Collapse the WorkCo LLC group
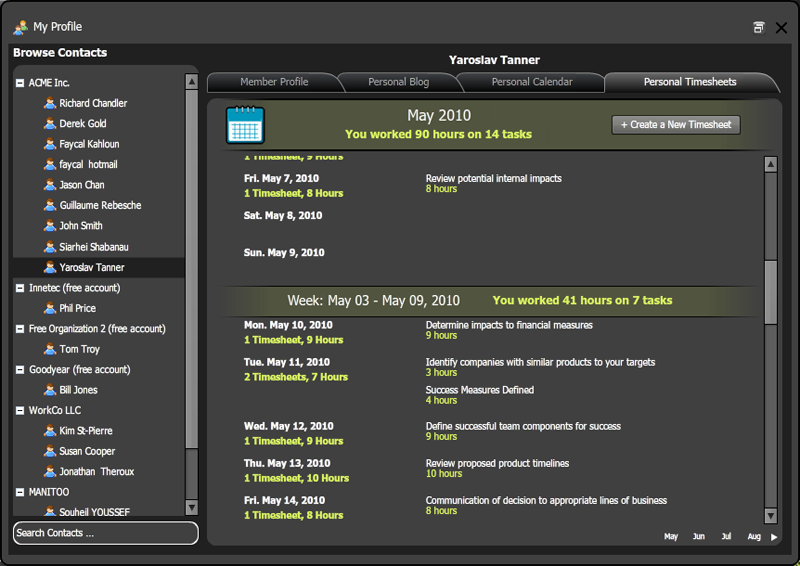 [x=20, y=411]
